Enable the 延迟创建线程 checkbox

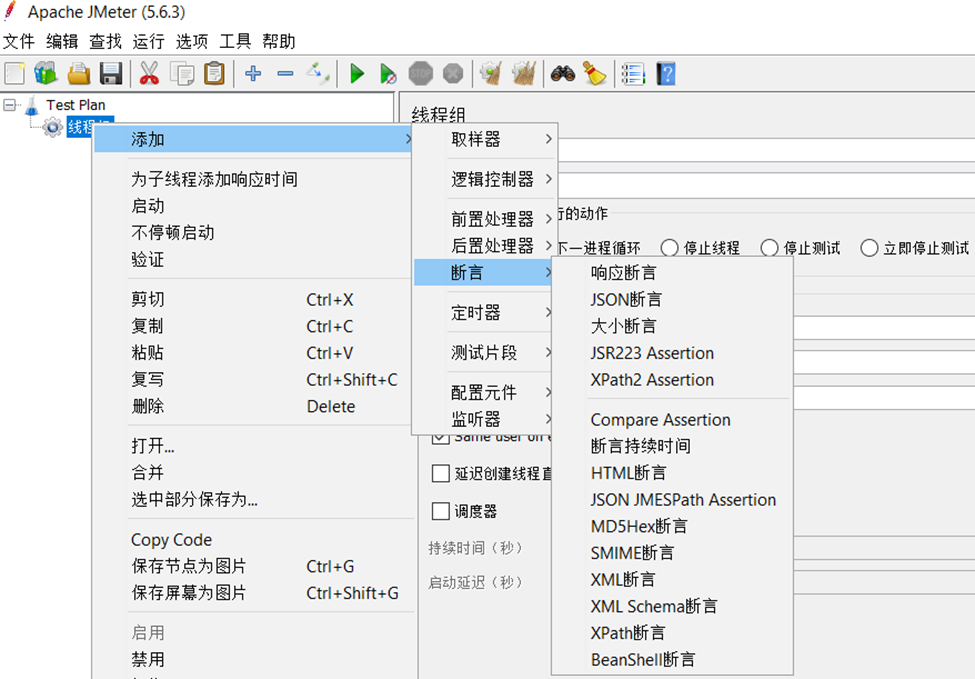(440, 473)
